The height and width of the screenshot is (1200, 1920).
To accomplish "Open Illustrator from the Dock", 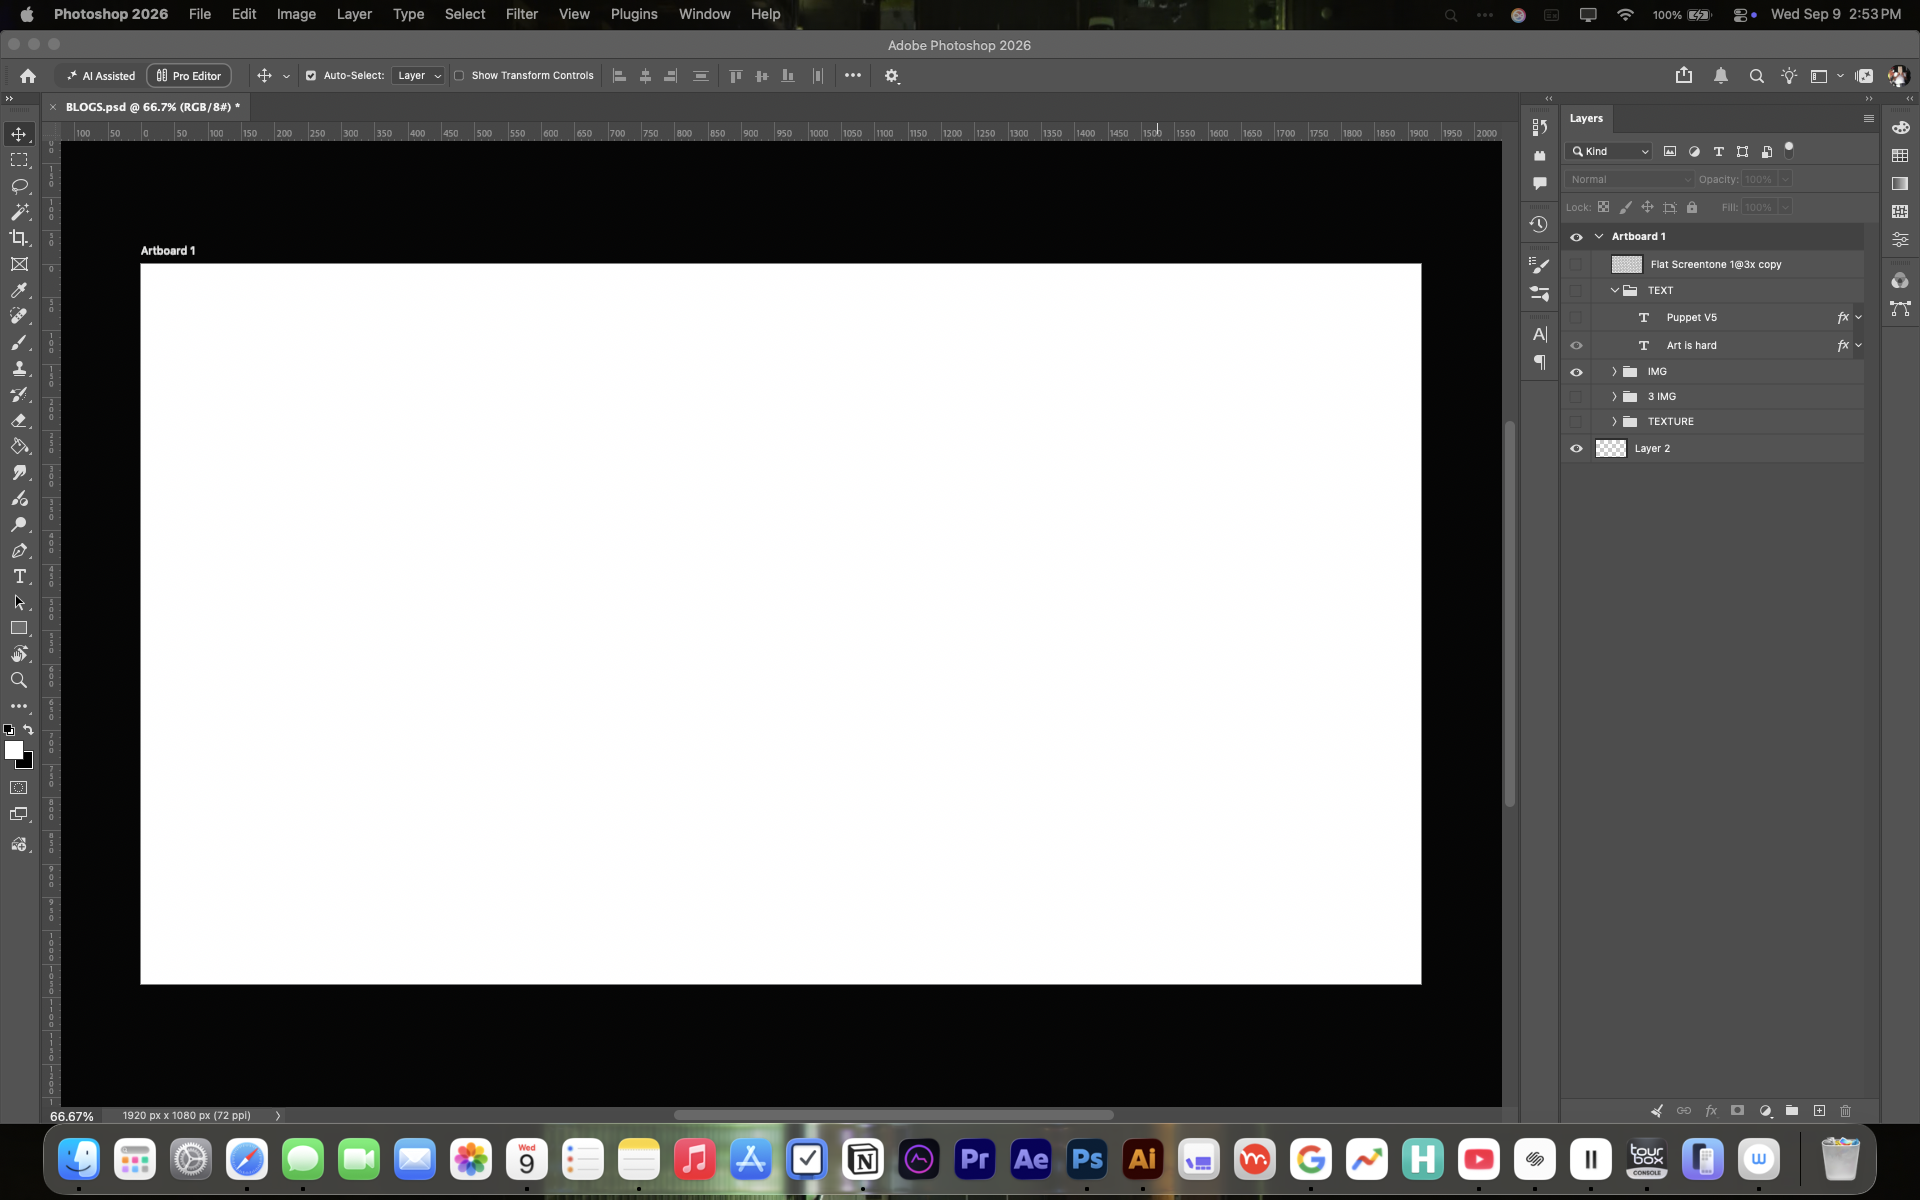I will [x=1142, y=1159].
